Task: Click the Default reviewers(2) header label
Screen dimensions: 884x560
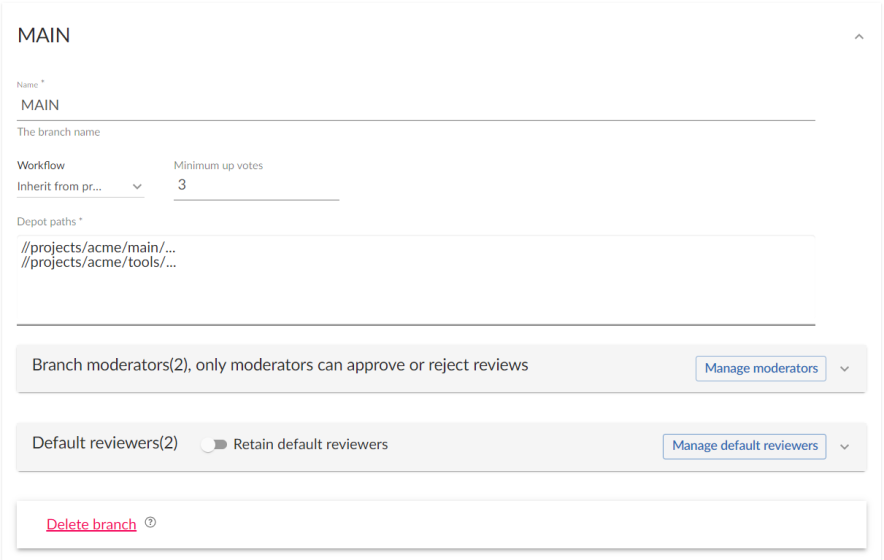Action: pyautogui.click(x=105, y=443)
